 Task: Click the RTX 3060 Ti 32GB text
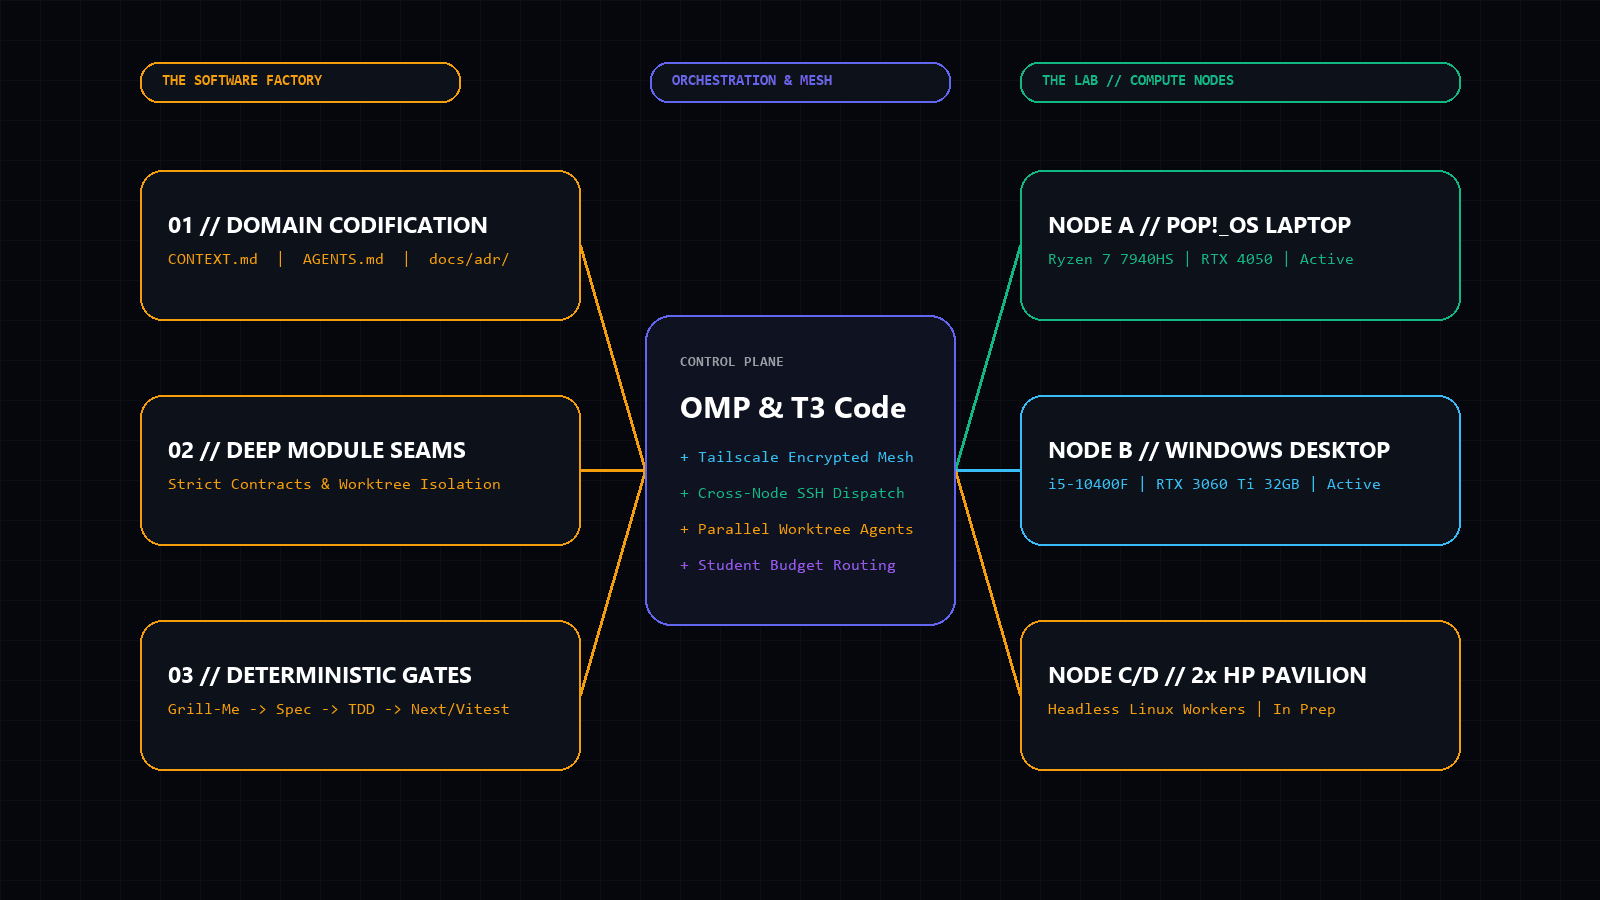coord(1228,484)
